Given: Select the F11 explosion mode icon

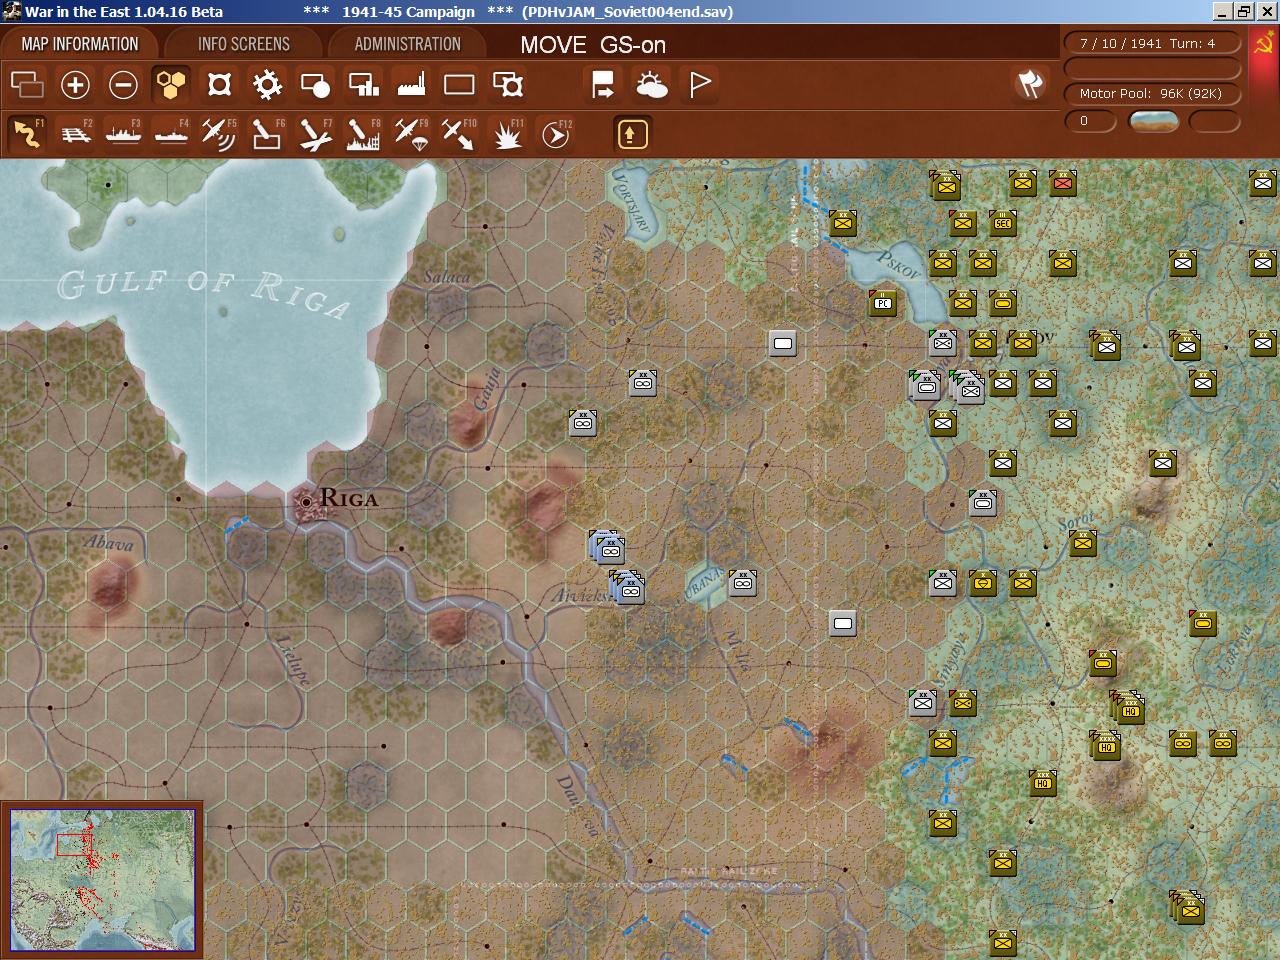Looking at the screenshot, I should click(x=507, y=134).
